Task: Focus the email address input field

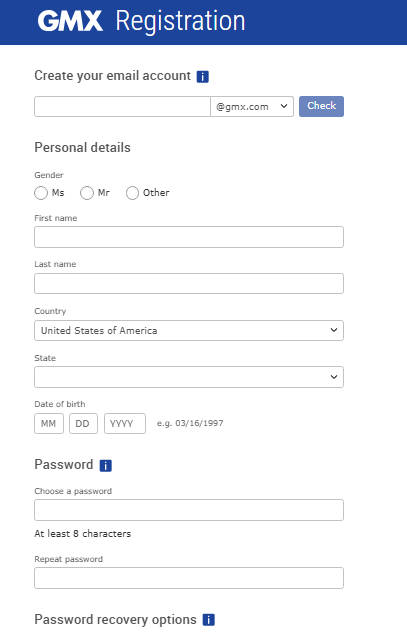Action: 123,107
